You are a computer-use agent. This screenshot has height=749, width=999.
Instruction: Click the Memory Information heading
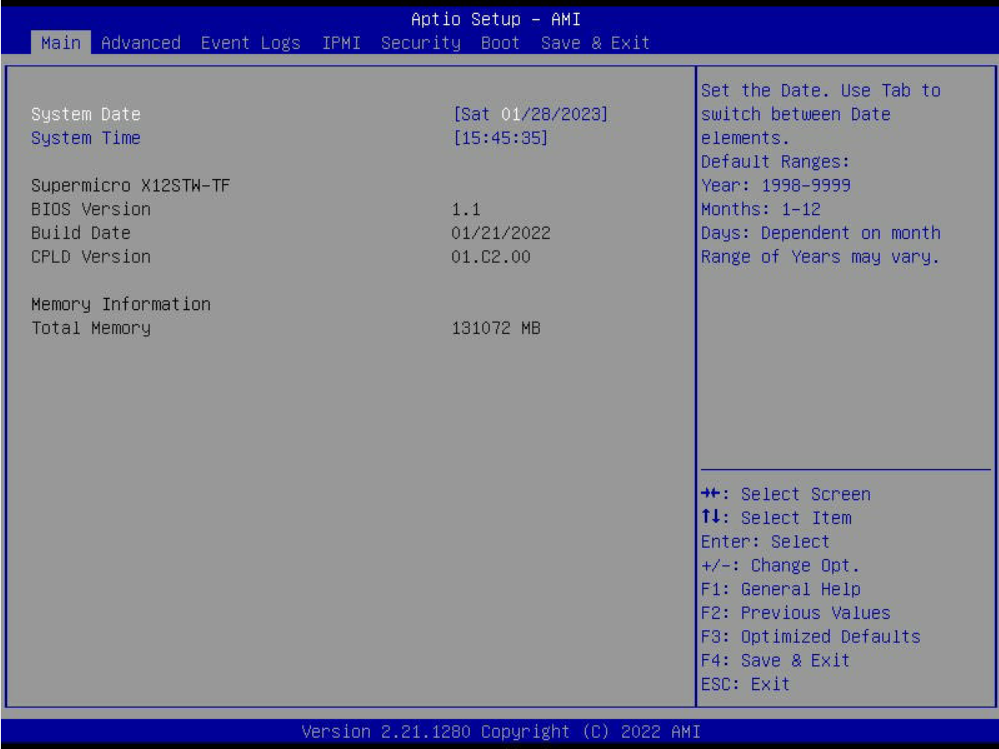pyautogui.click(x=121, y=304)
